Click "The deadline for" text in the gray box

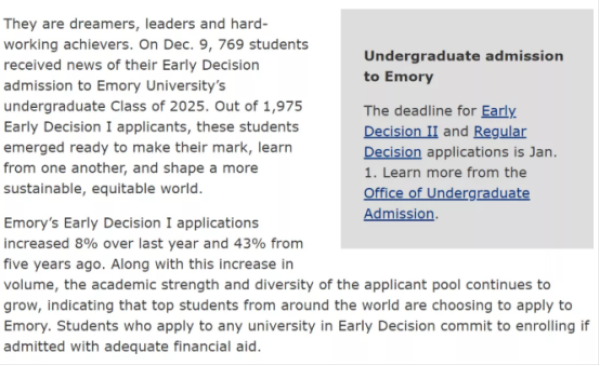tap(420, 111)
